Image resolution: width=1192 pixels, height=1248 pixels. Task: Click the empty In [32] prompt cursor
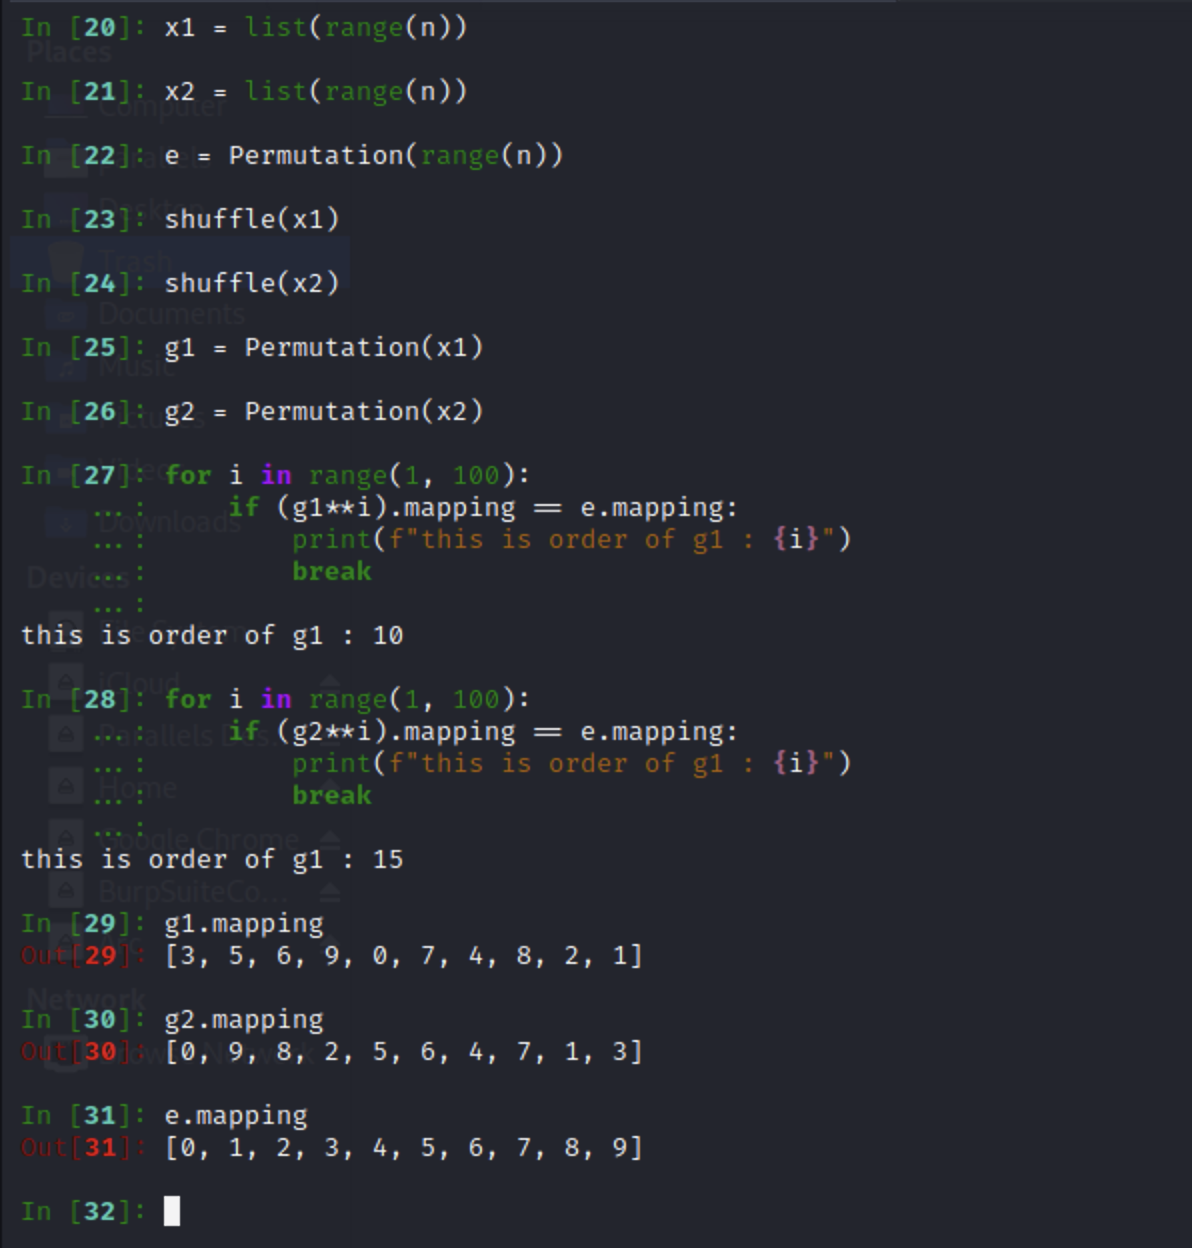(x=172, y=1211)
